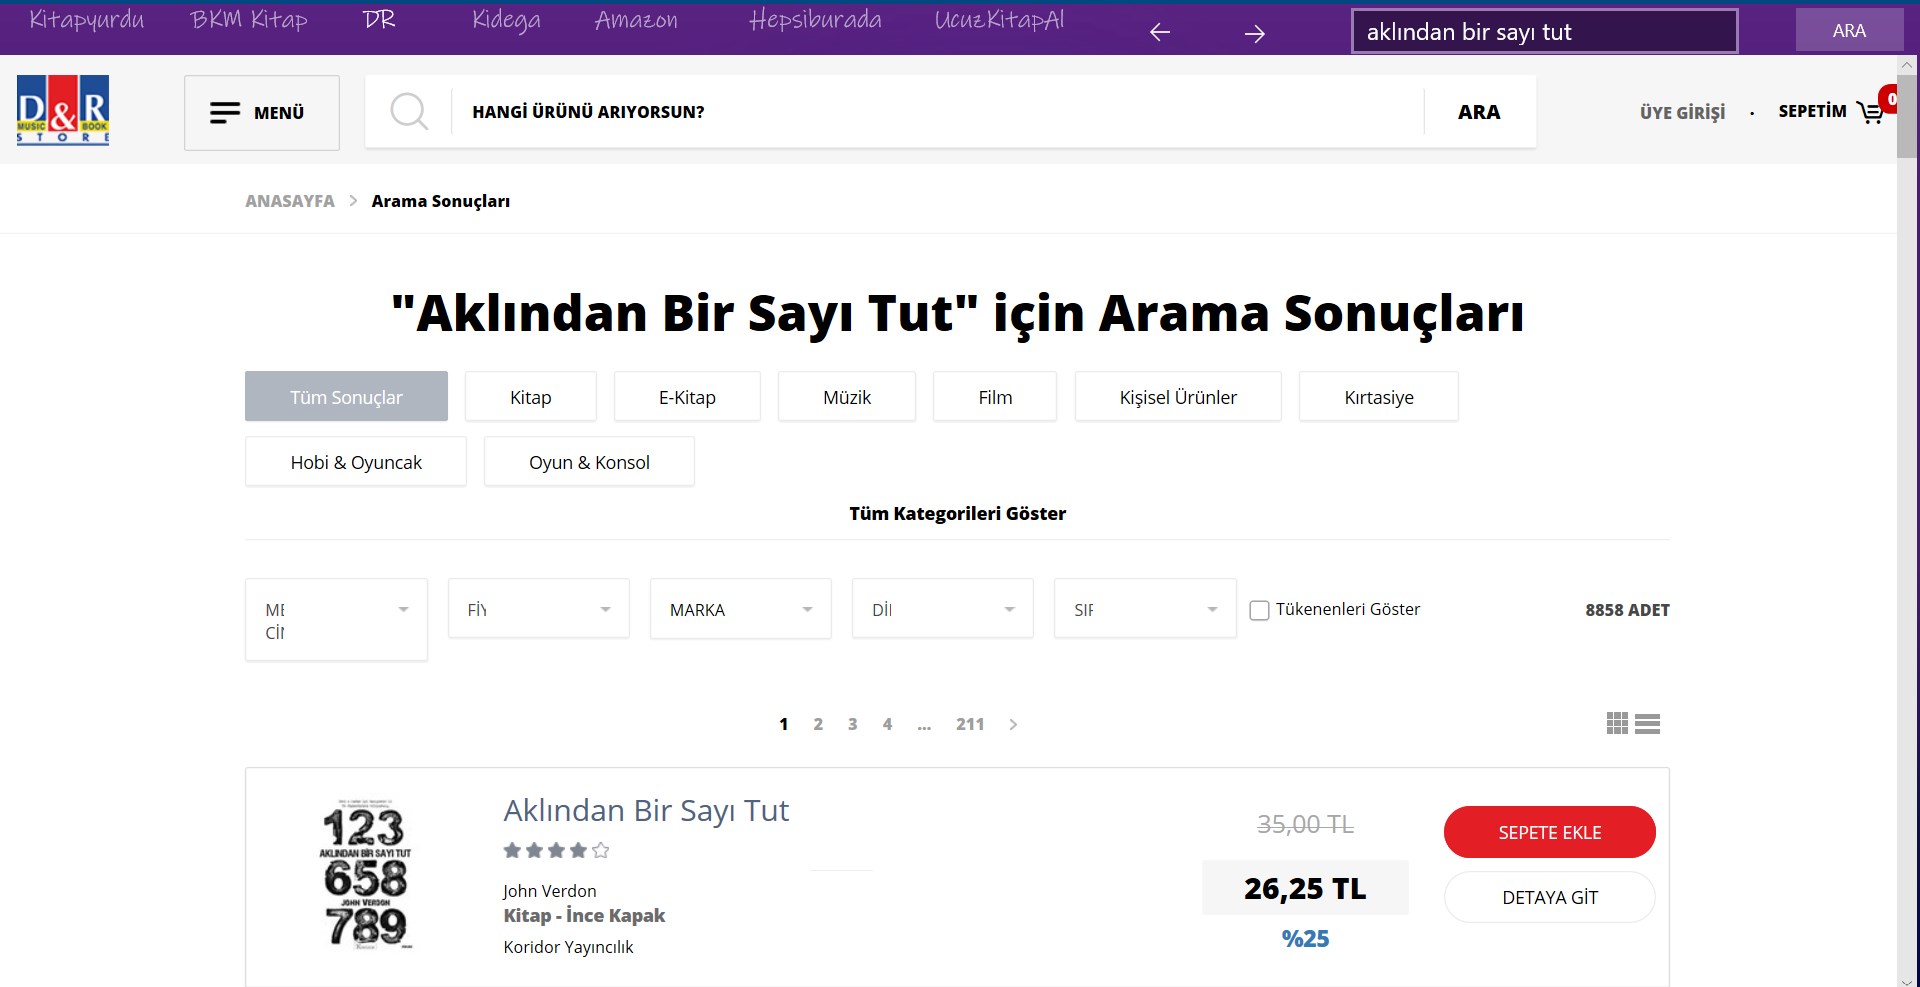Click the %25 discount label
The width and height of the screenshot is (1920, 987).
[x=1305, y=939]
